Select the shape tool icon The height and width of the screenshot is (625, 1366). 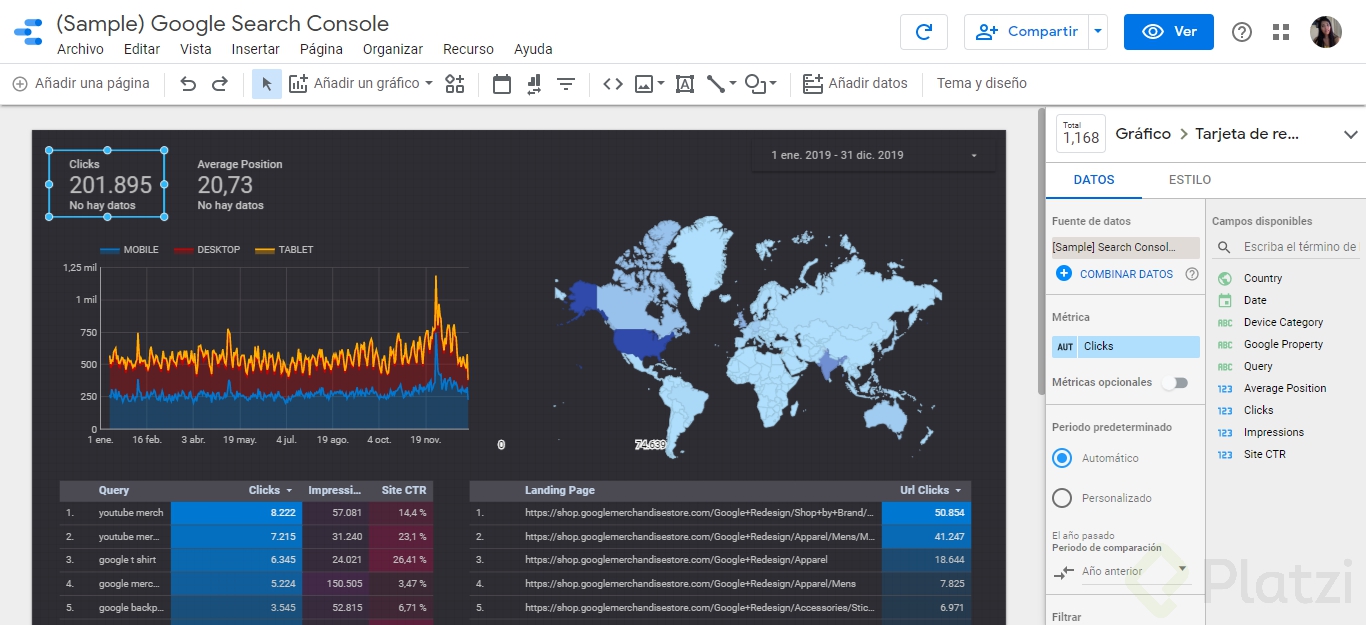(755, 83)
